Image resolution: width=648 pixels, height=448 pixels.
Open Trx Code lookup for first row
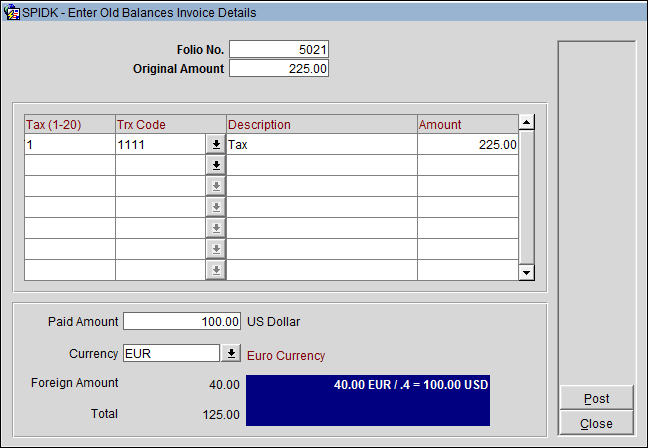click(215, 144)
